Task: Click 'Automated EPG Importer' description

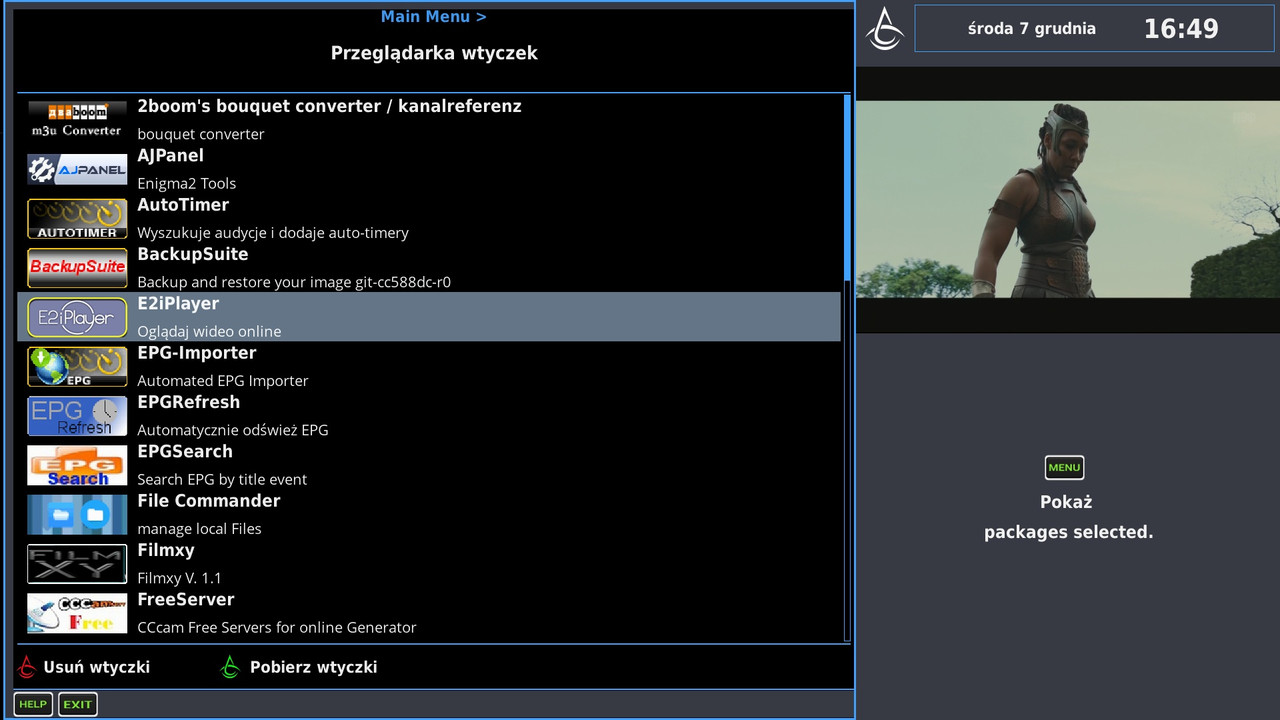Action: pos(222,381)
